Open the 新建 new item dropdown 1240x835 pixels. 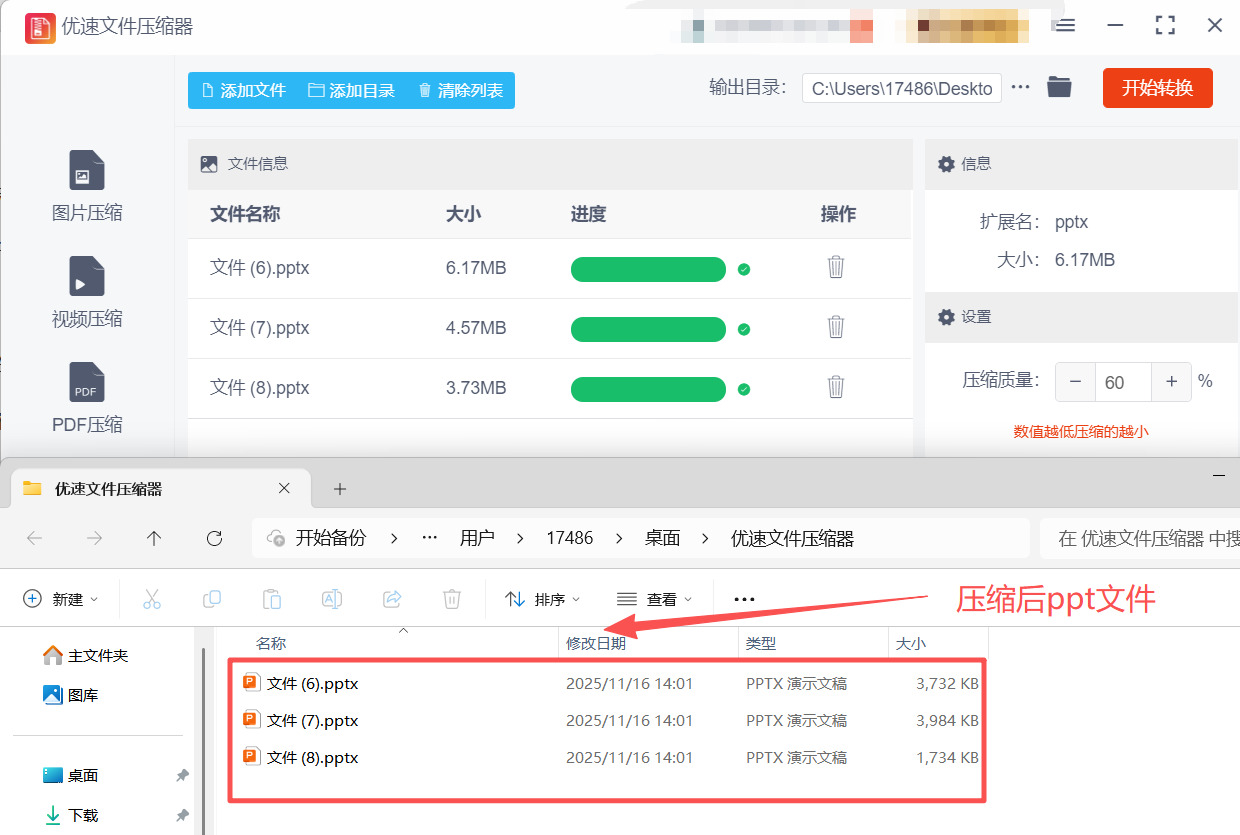pyautogui.click(x=61, y=599)
